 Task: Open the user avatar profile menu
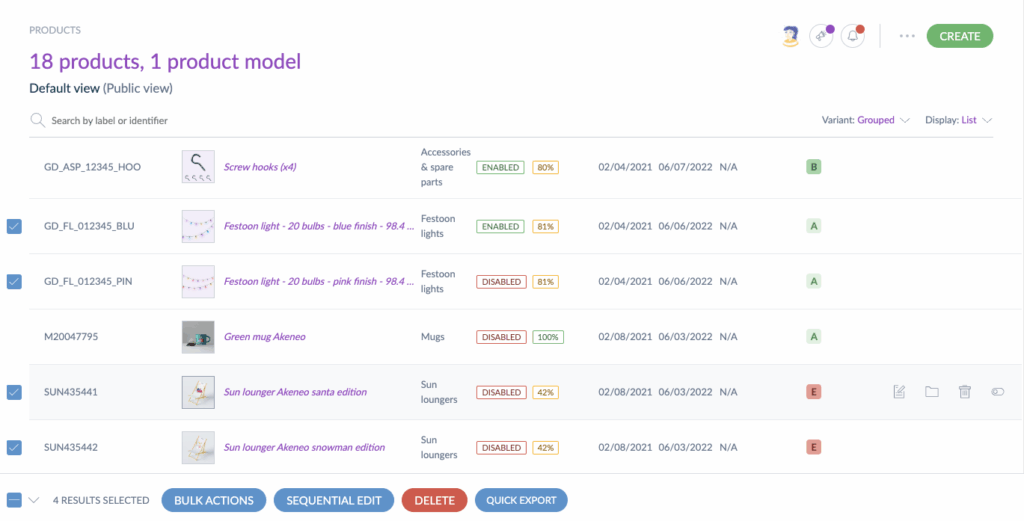791,36
